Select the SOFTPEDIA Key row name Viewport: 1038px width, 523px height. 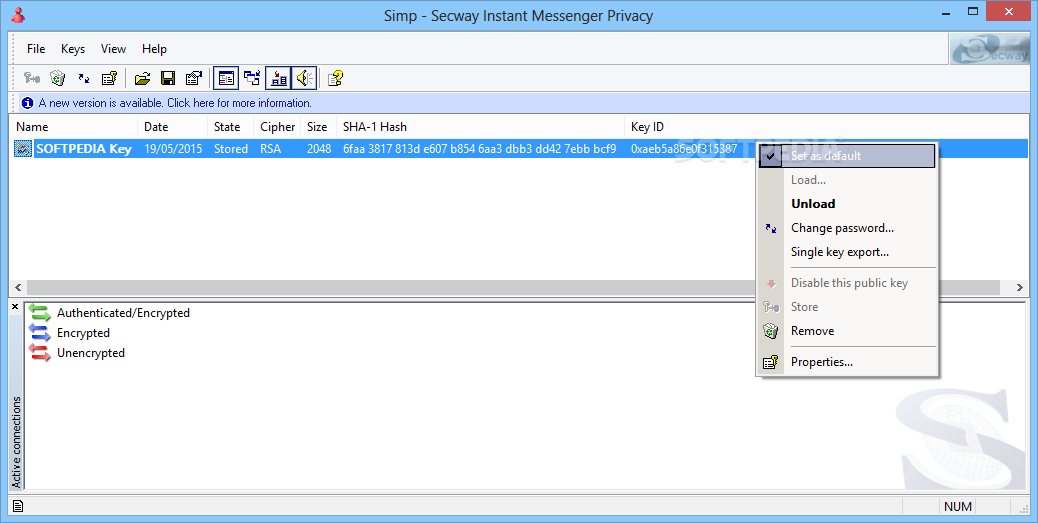click(83, 149)
